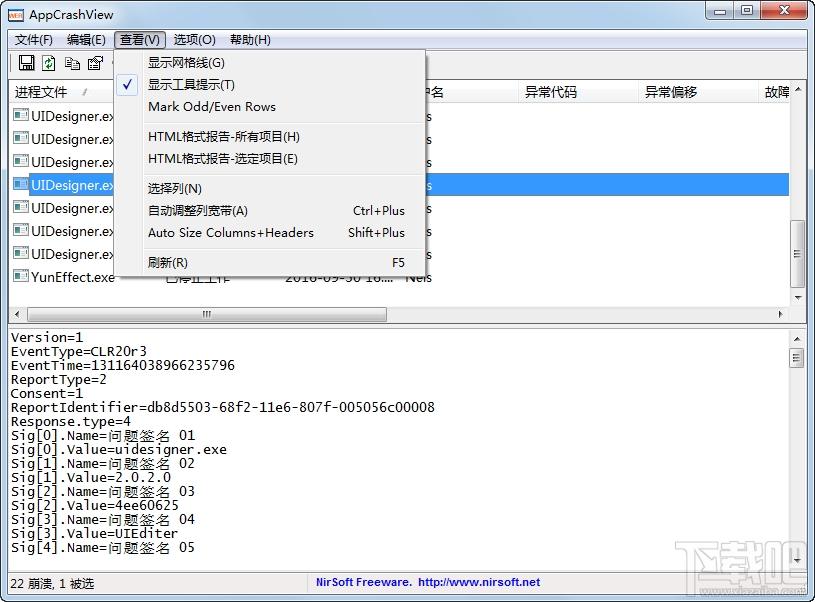Viewport: 815px width, 602px height.
Task: Click the Response.type=4 line
Action: [71, 421]
